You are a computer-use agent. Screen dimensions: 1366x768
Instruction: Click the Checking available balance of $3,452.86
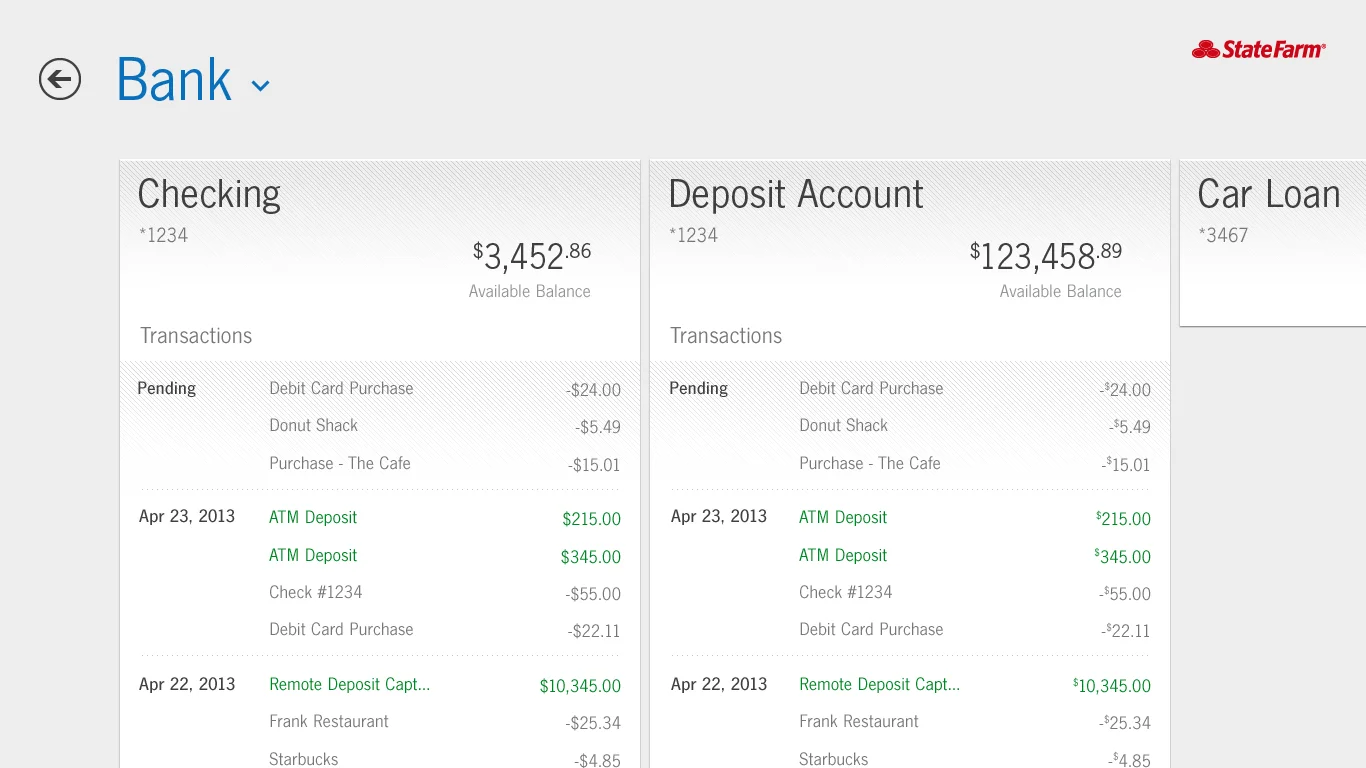point(531,256)
